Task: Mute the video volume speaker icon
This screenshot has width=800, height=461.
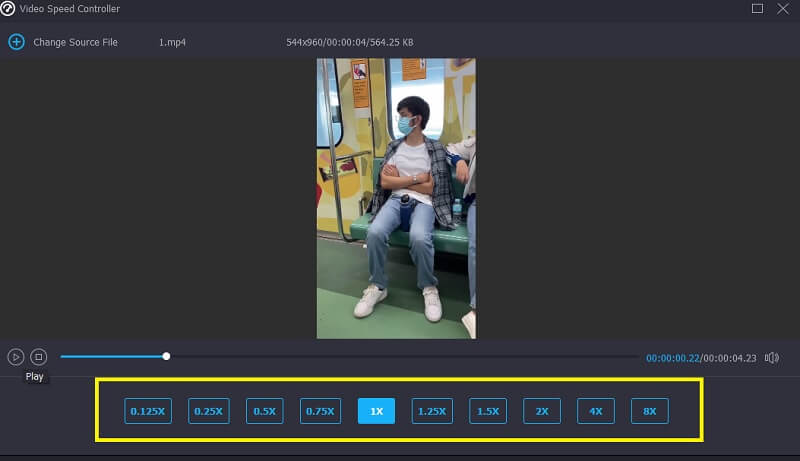Action: point(771,357)
